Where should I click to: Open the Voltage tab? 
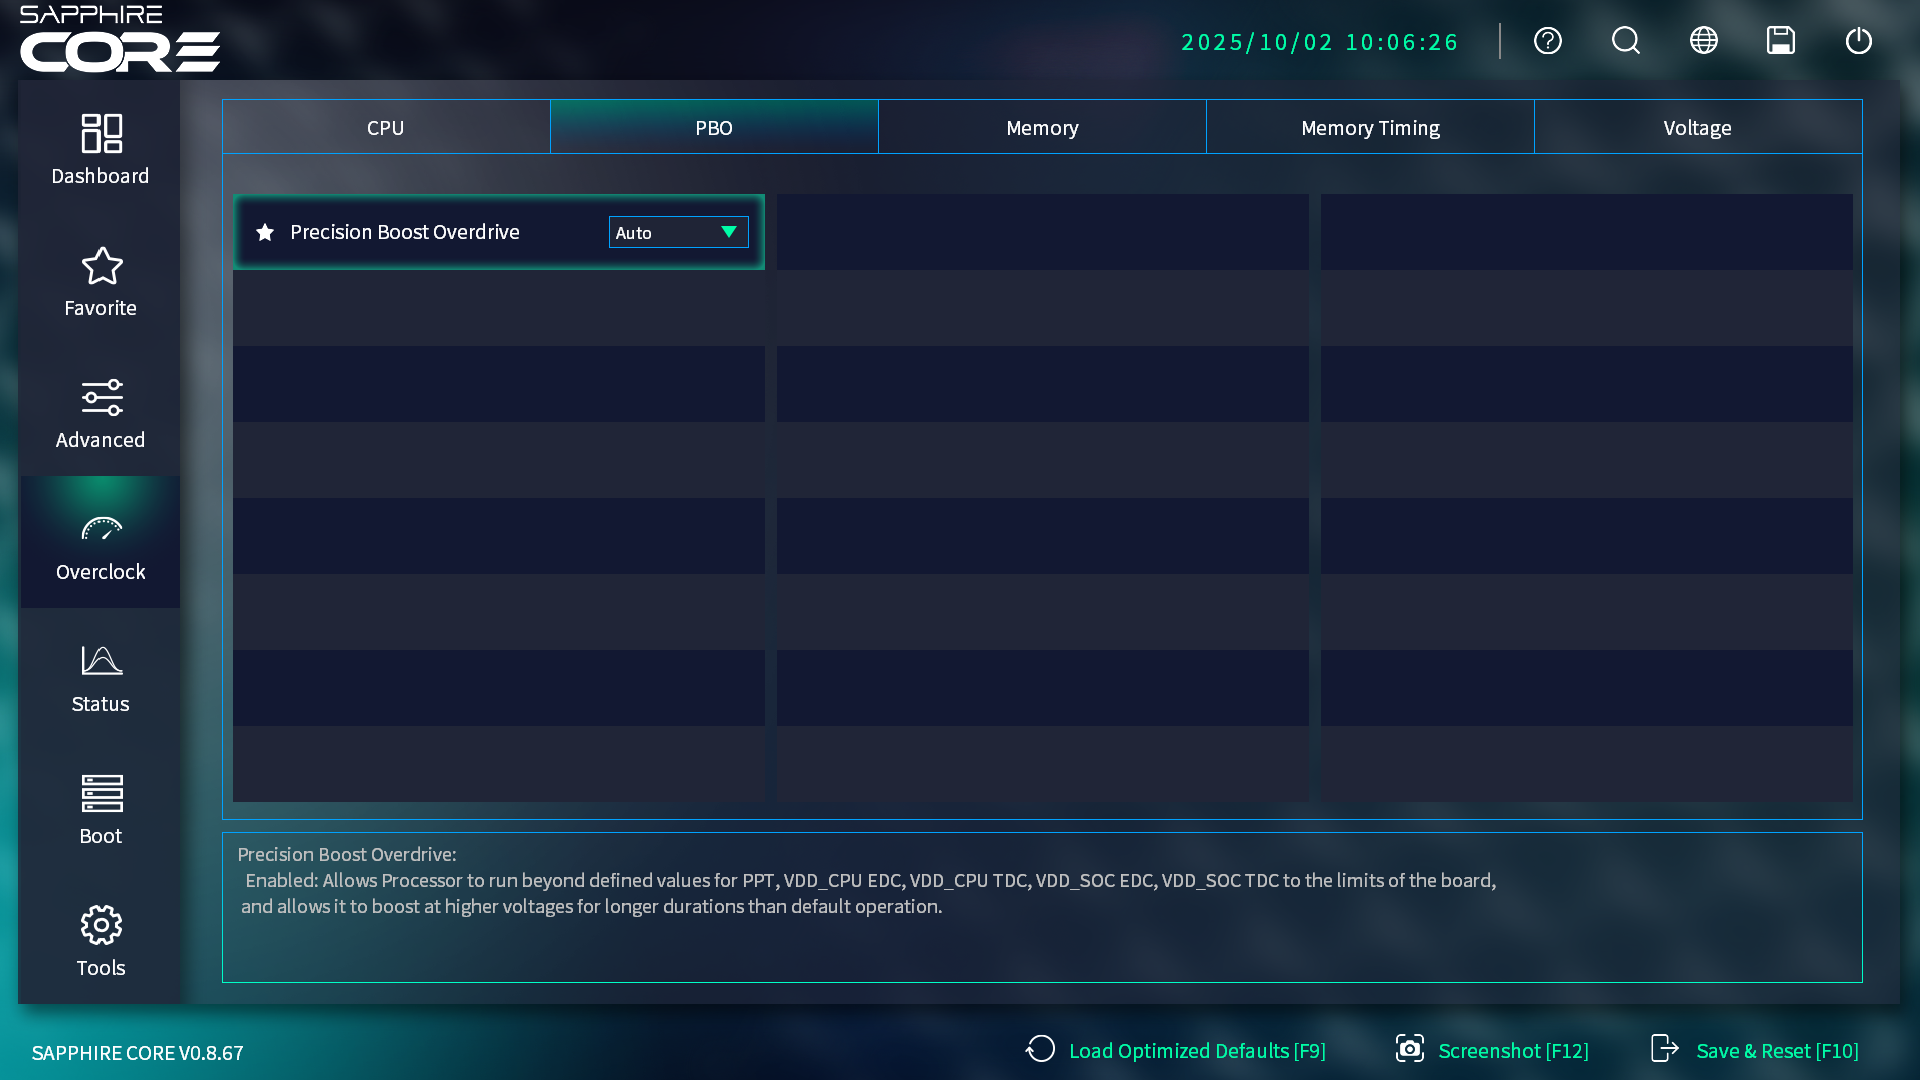(1697, 128)
